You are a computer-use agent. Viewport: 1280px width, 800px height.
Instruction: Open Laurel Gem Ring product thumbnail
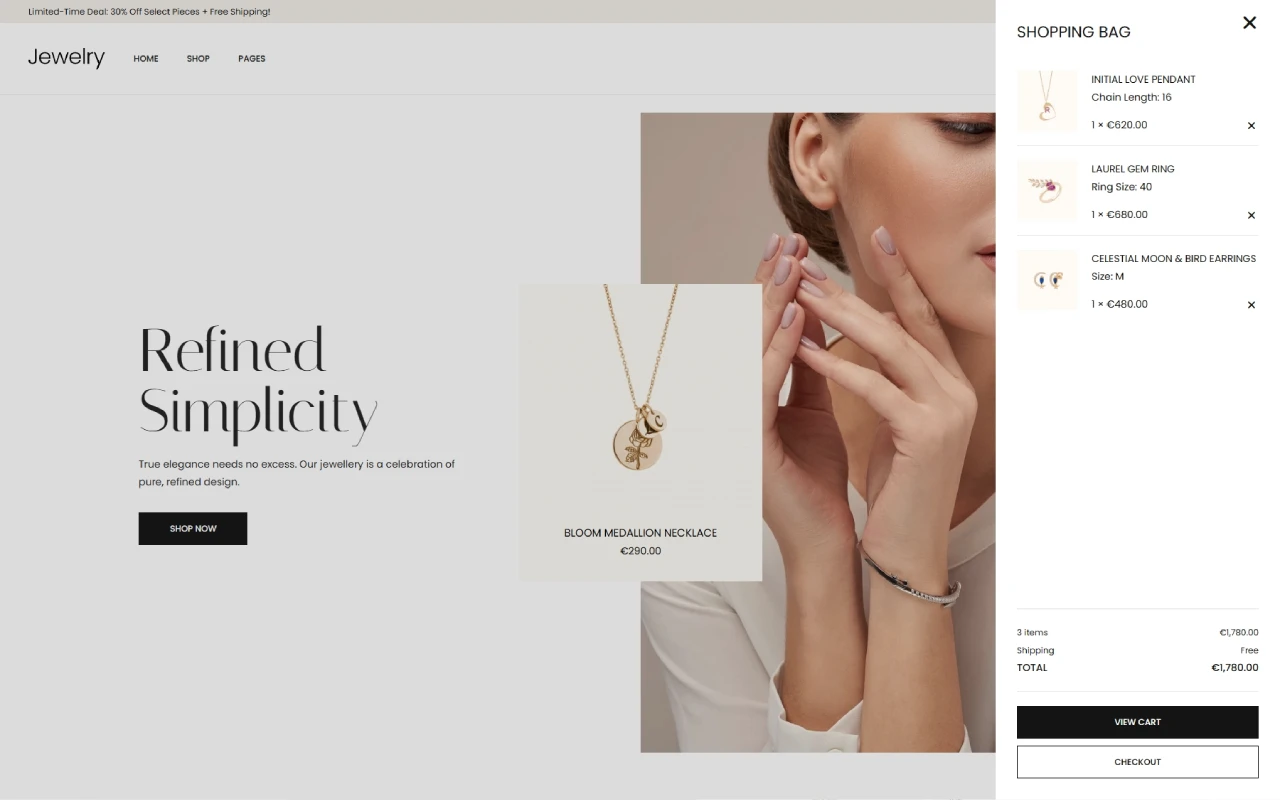[x=1047, y=190]
